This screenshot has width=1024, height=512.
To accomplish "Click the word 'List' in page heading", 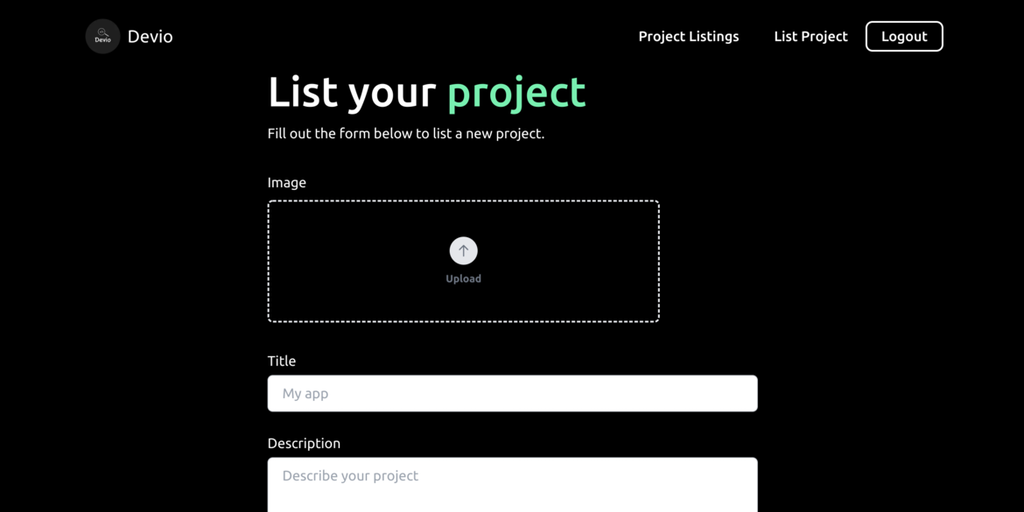I will [x=301, y=93].
